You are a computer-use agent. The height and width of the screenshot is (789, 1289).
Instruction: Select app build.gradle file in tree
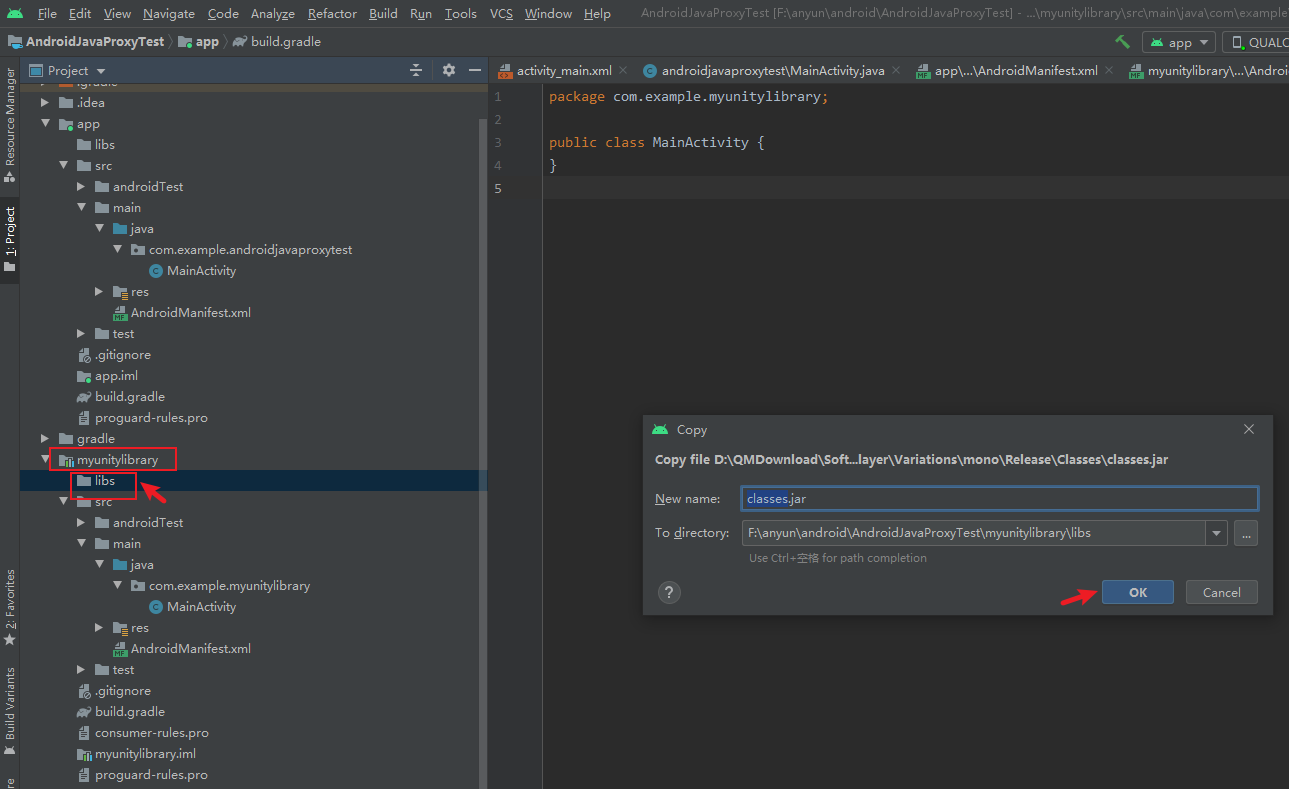(121, 396)
